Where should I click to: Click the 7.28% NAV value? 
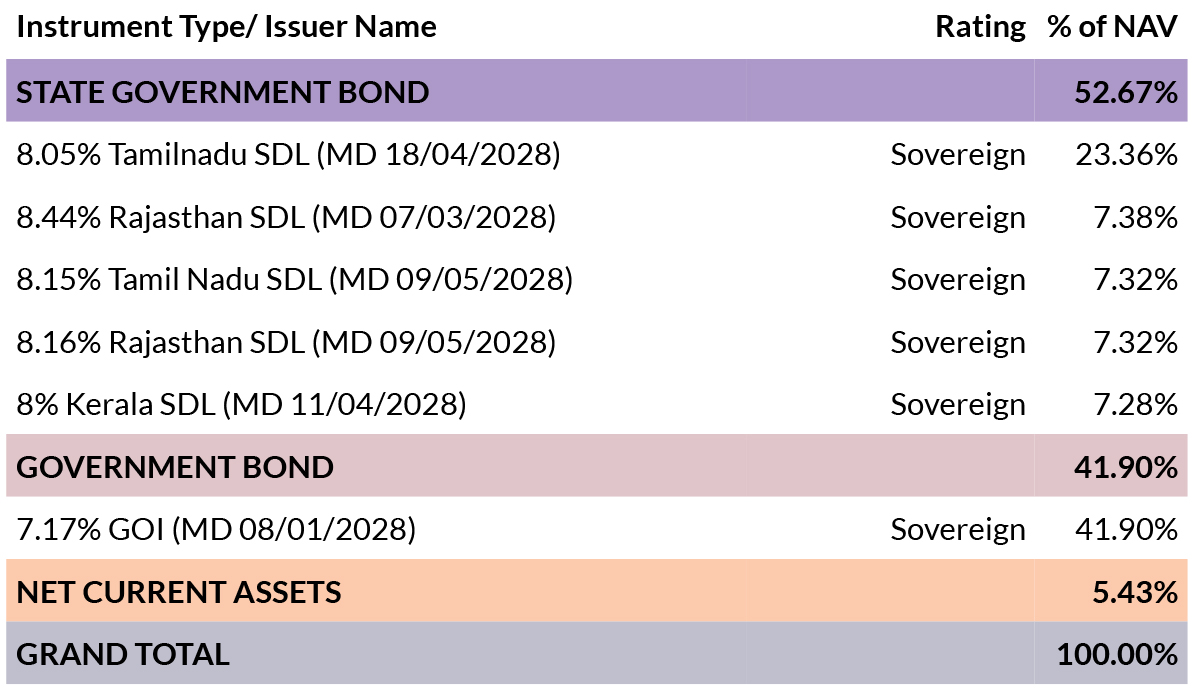pos(1135,405)
